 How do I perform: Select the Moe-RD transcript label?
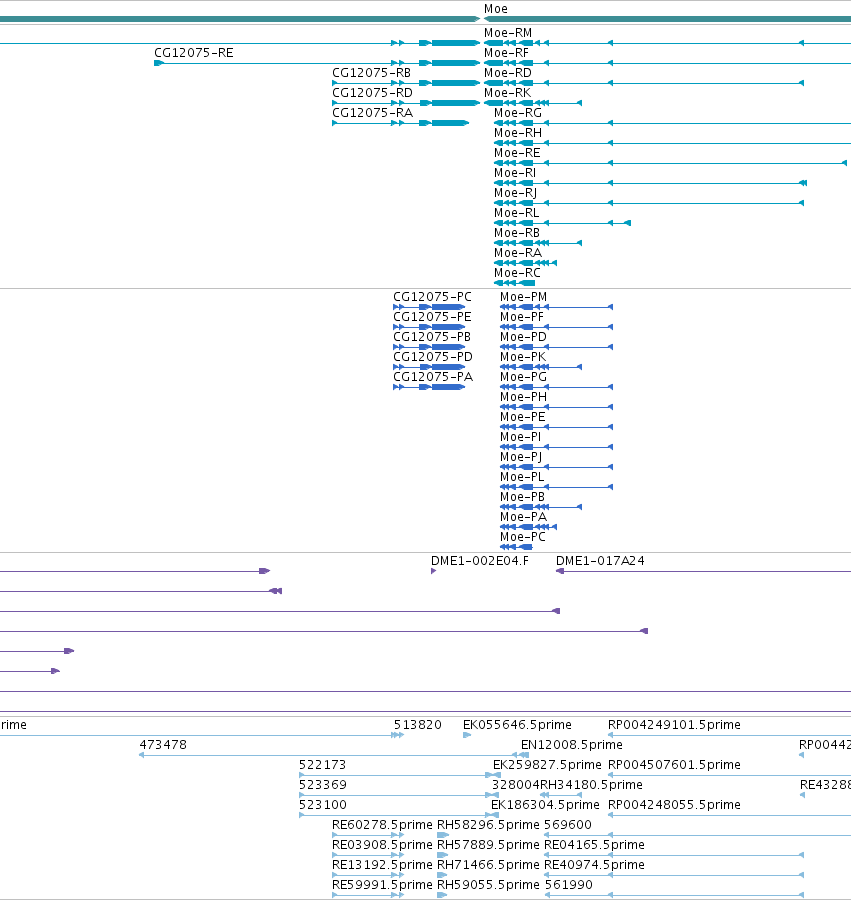507,73
